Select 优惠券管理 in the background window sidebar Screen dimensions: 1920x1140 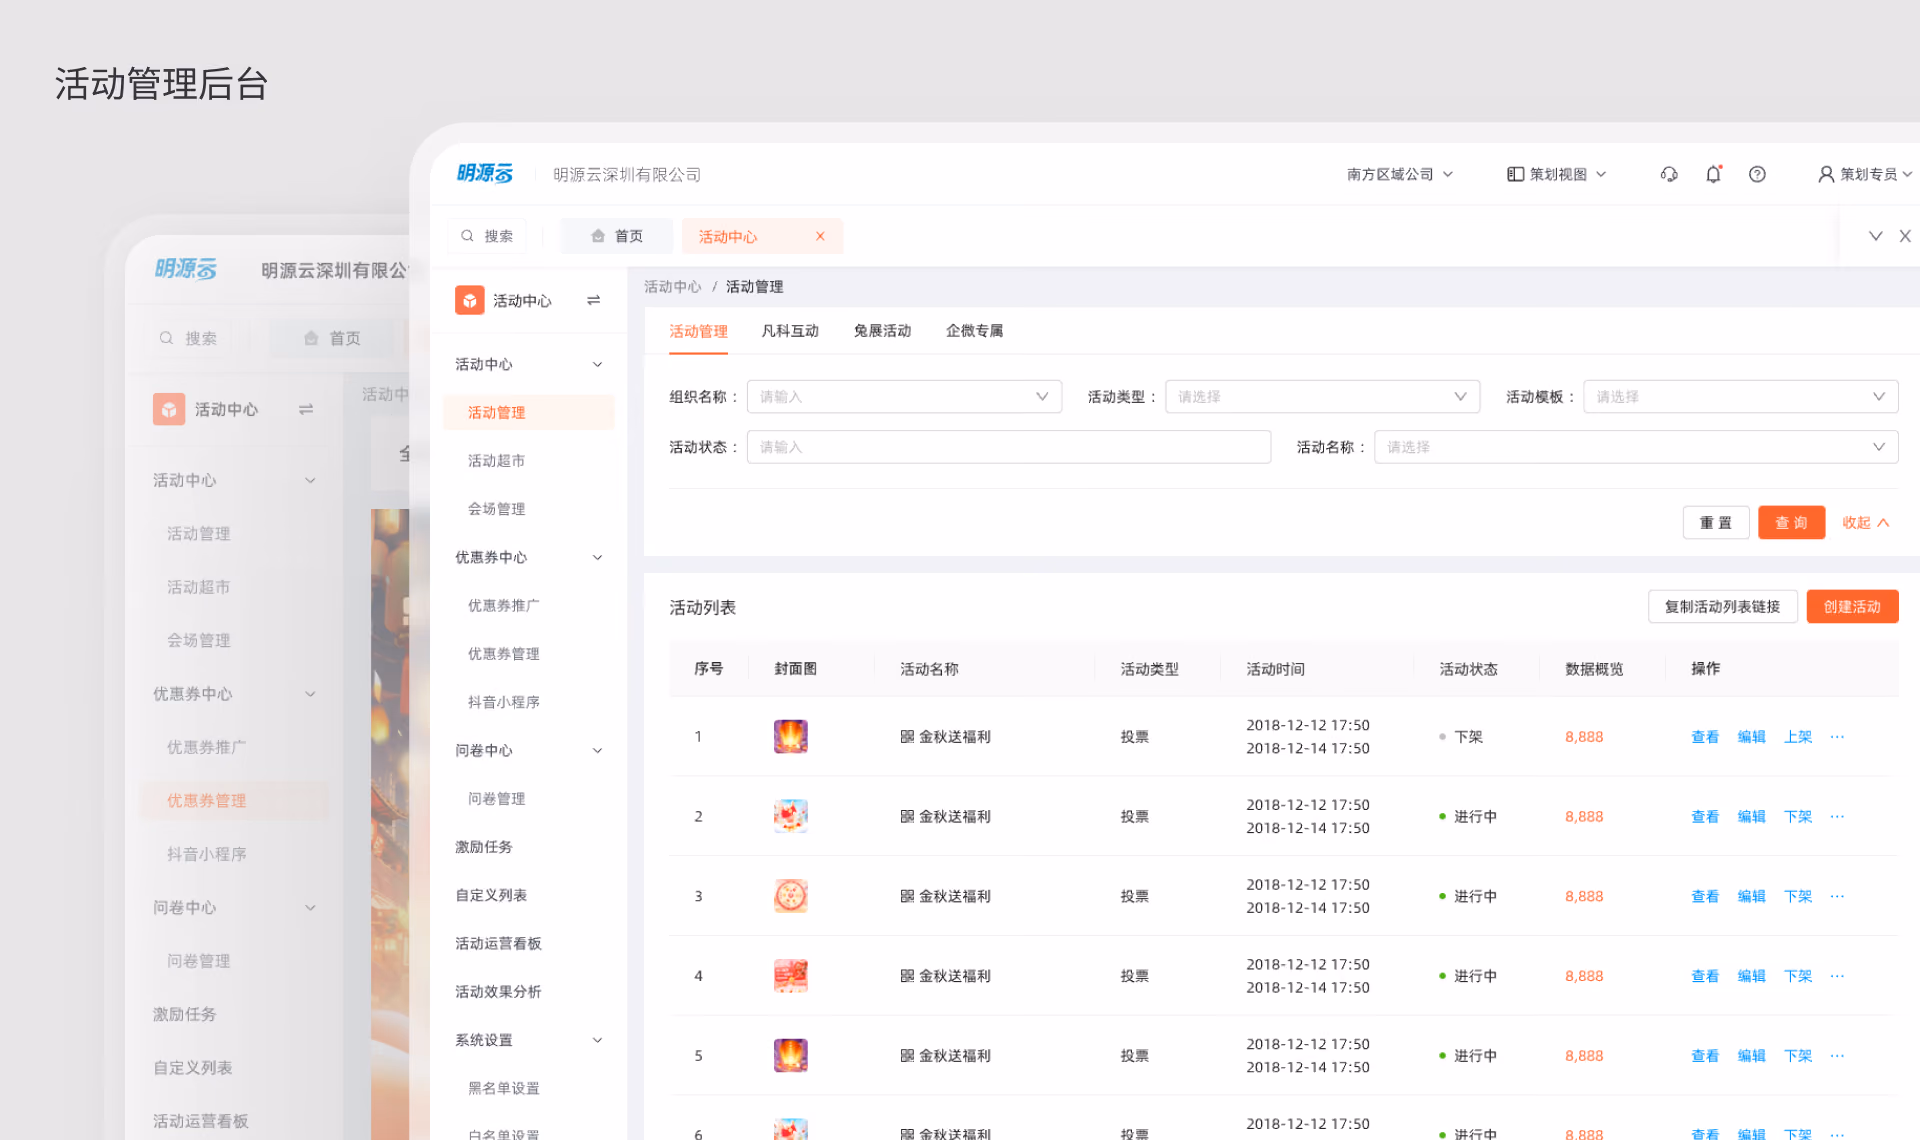point(233,800)
